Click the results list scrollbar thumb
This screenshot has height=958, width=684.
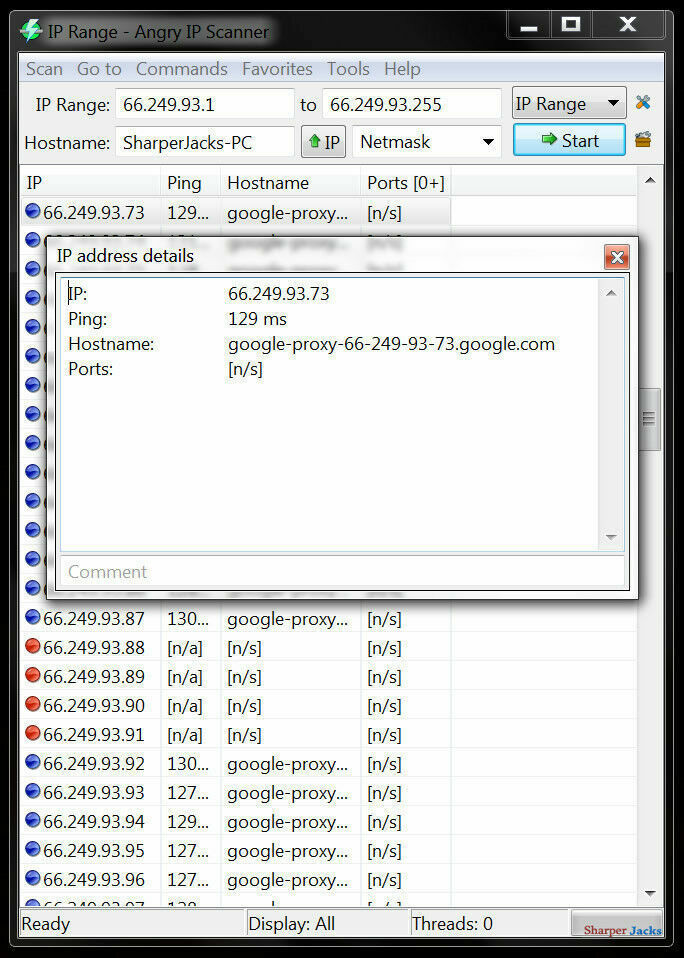point(650,419)
